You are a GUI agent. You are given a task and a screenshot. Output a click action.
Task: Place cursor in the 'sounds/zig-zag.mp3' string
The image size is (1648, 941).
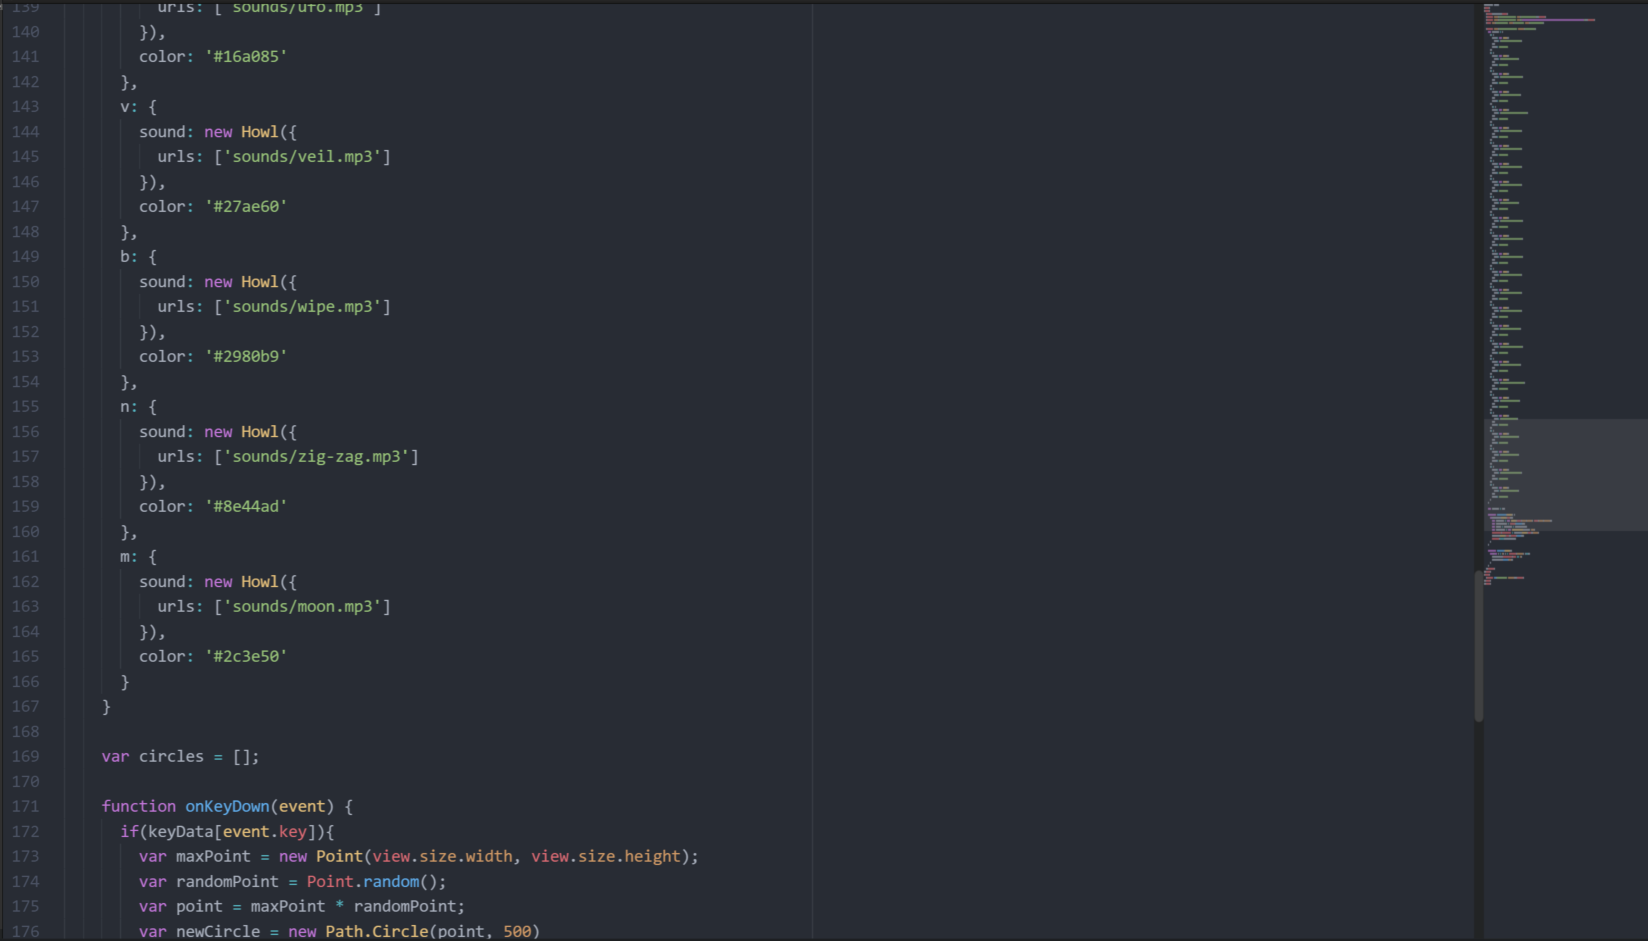pyautogui.click(x=316, y=457)
